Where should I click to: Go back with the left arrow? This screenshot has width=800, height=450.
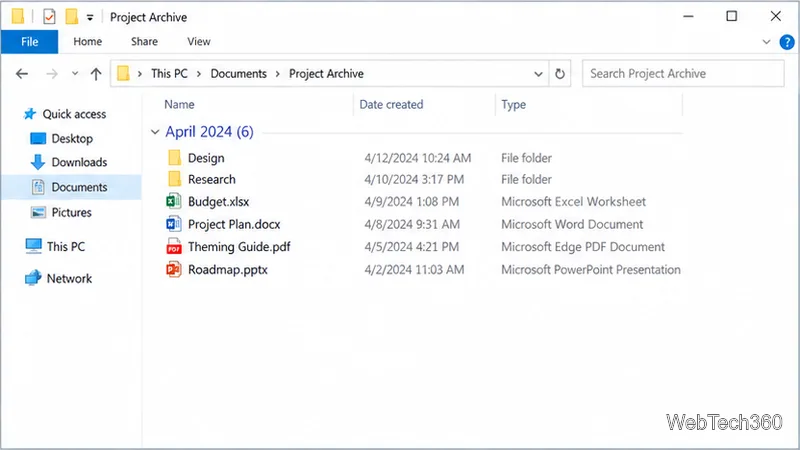[x=22, y=74]
